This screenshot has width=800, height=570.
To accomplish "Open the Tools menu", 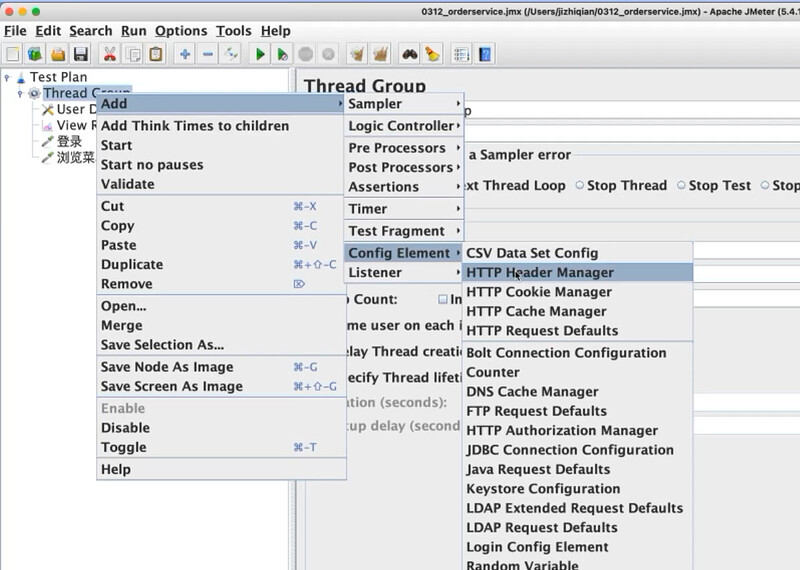I will pos(234,31).
